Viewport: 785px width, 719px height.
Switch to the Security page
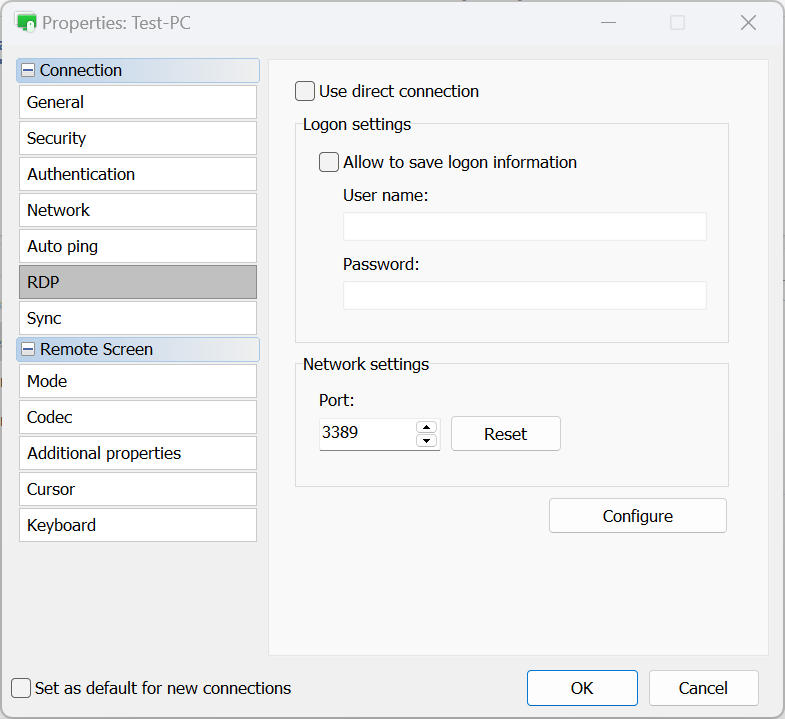pos(138,138)
